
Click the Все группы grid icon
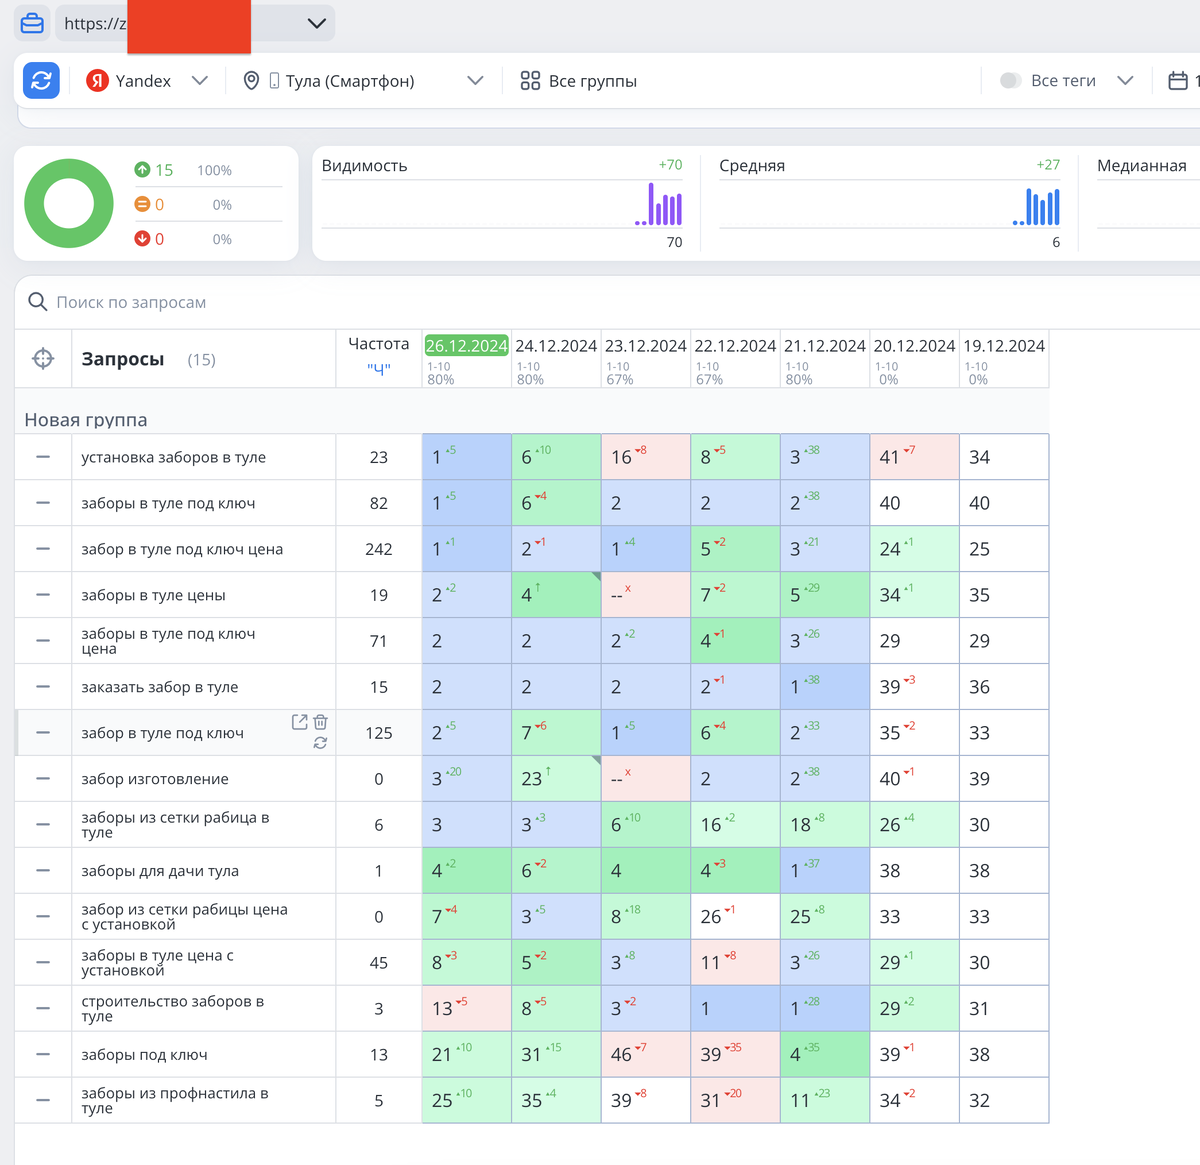530,81
